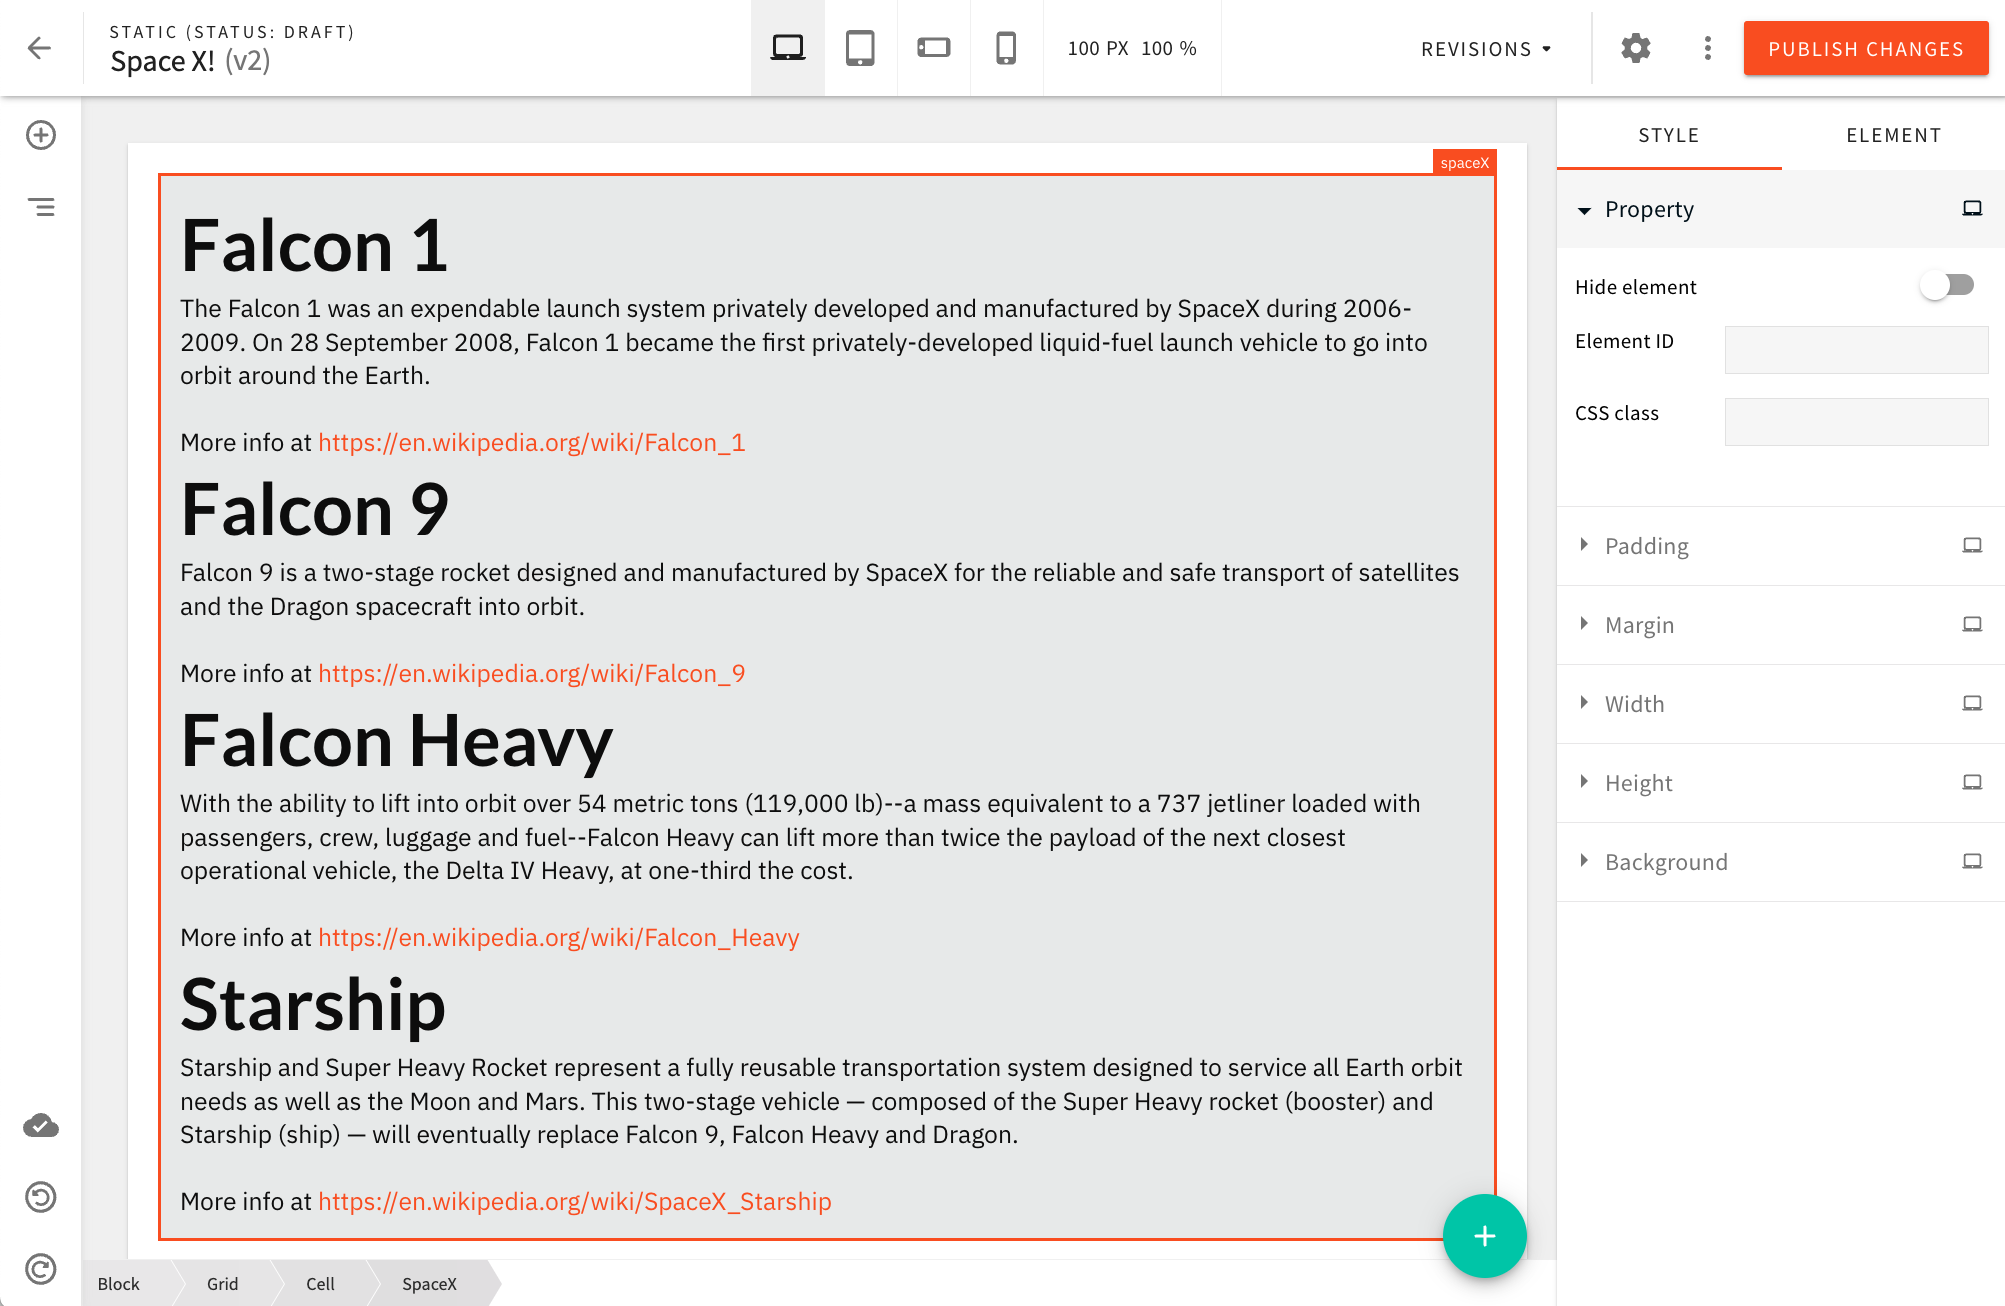Image resolution: width=2005 pixels, height=1306 pixels.
Task: Select the SpaceX breadcrumb item
Action: 428,1284
